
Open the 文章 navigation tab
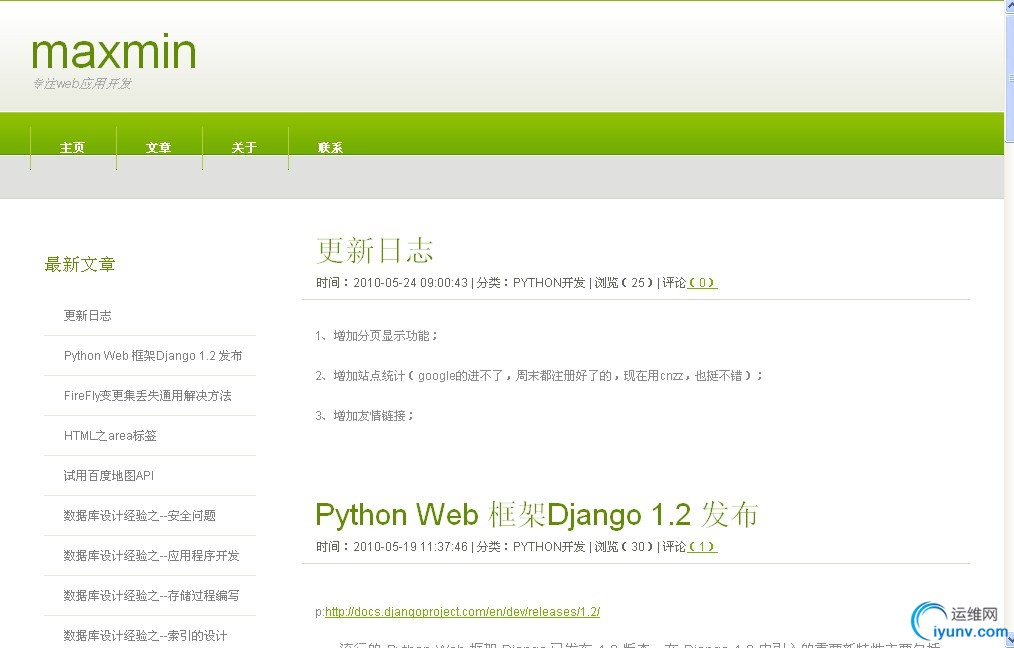point(158,147)
